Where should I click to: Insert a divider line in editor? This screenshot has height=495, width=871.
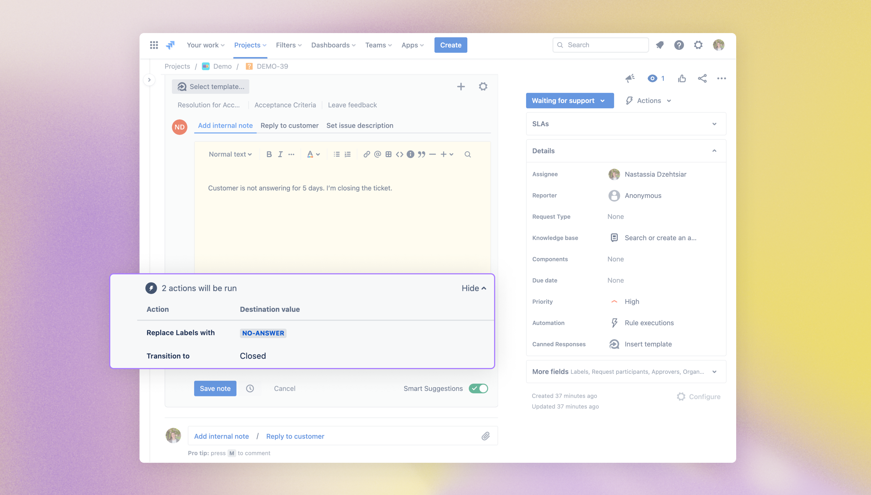tap(433, 154)
